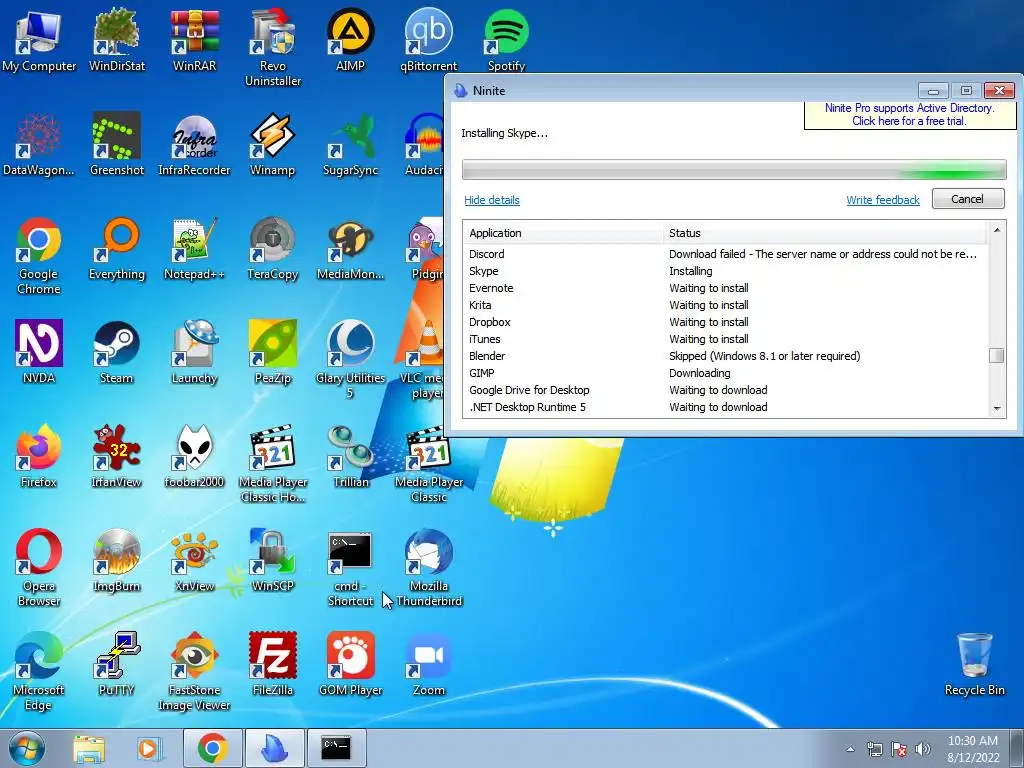1024x768 pixels.
Task: Launch ImgBurn from the desktop
Action: coord(116,560)
